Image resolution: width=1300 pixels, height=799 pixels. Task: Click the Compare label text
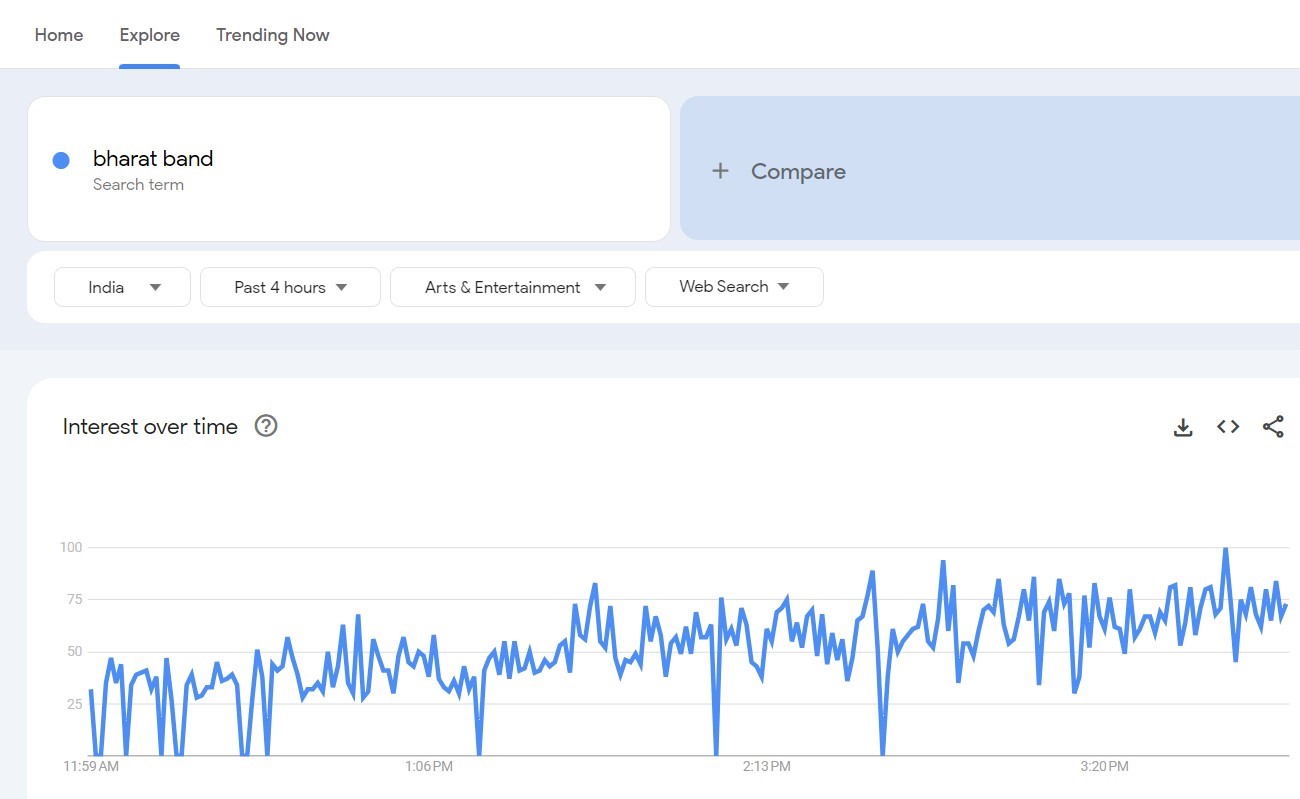coord(798,172)
